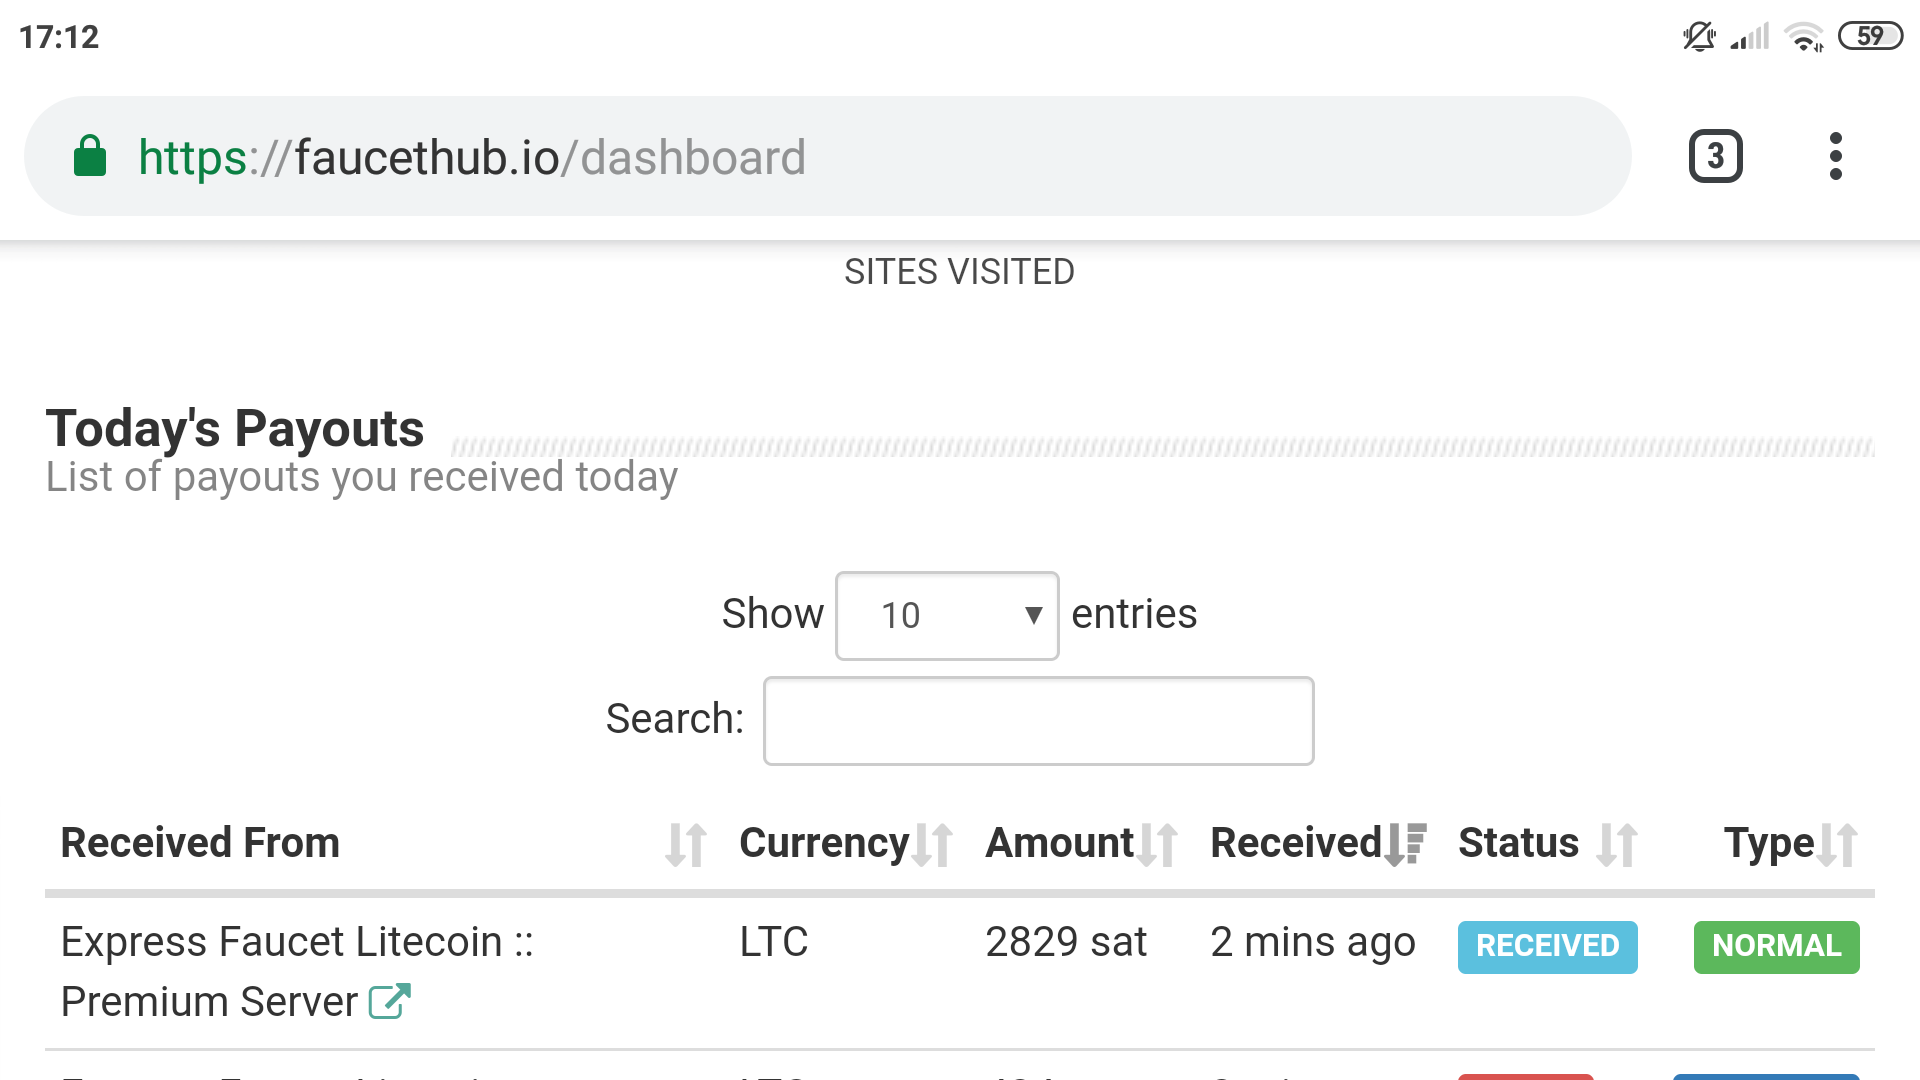1920x1080 pixels.
Task: Open external link icon for Premium Server
Action: pyautogui.click(x=390, y=1001)
